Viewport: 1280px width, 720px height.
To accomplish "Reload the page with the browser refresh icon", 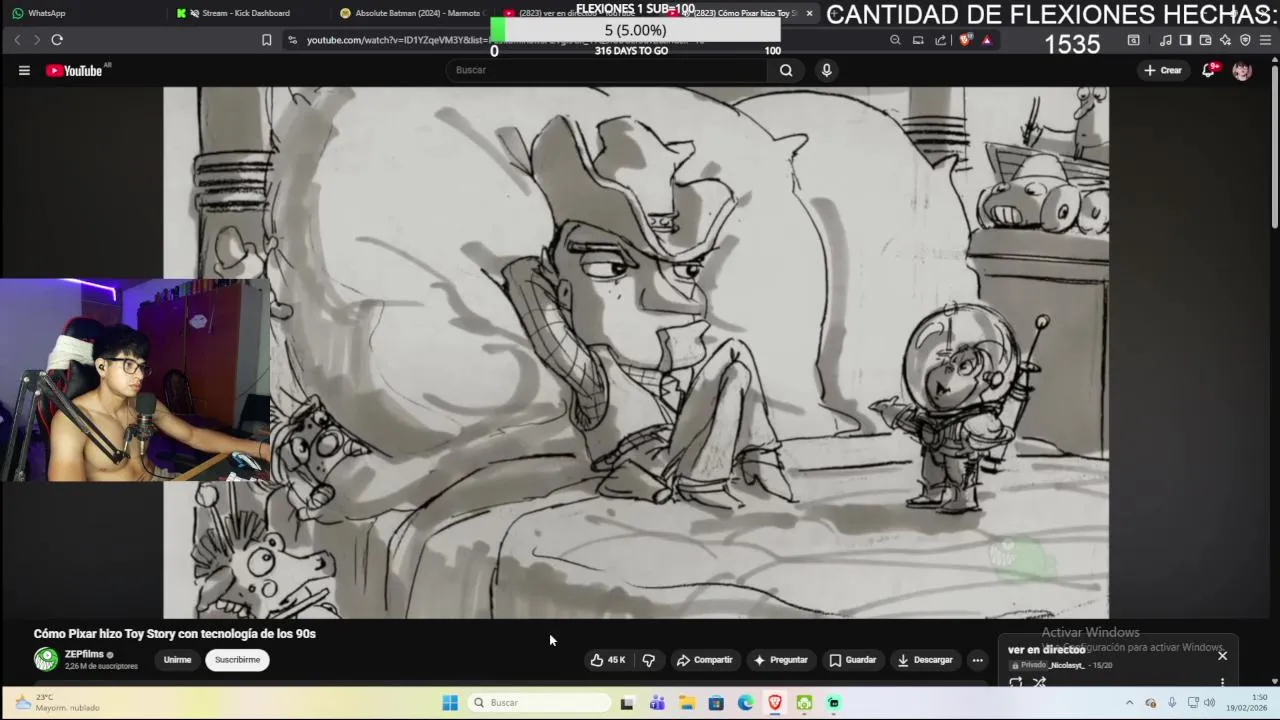I will coord(57,40).
